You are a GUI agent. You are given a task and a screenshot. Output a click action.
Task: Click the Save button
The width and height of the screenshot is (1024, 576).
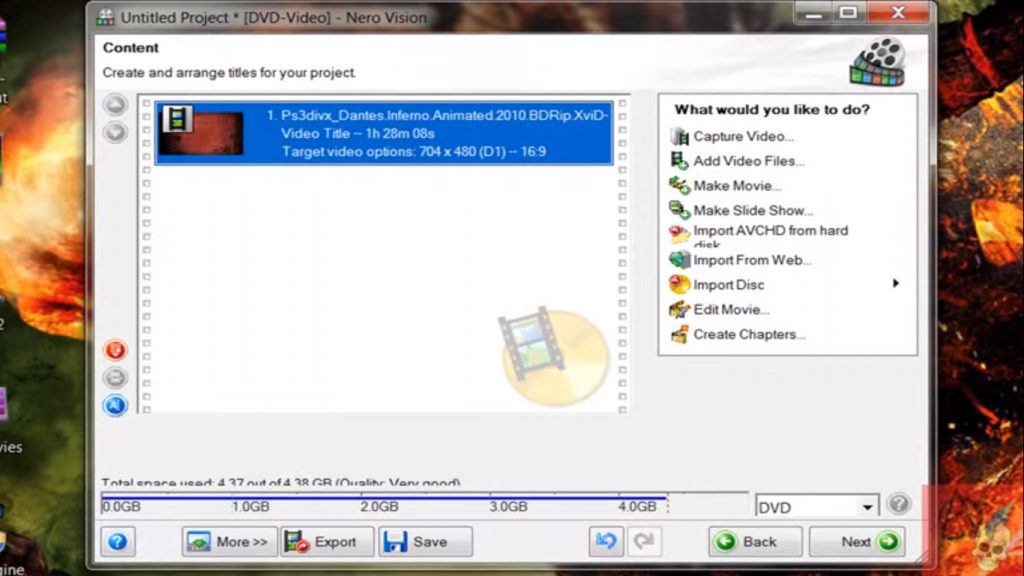tap(425, 541)
